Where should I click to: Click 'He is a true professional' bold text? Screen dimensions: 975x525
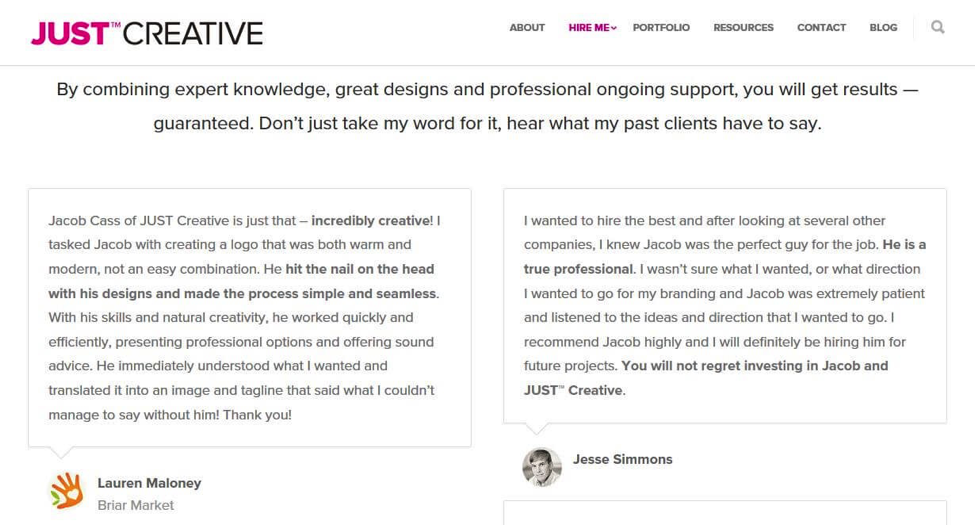pos(724,257)
